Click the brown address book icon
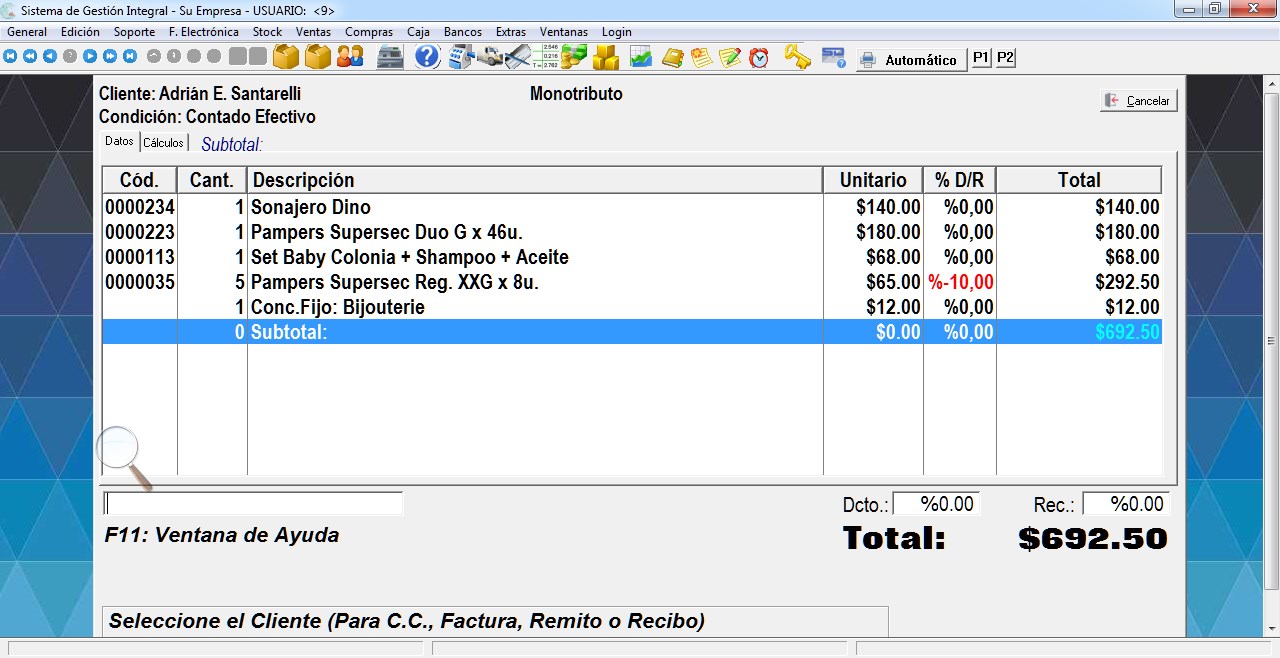This screenshot has height=658, width=1280. [x=672, y=58]
